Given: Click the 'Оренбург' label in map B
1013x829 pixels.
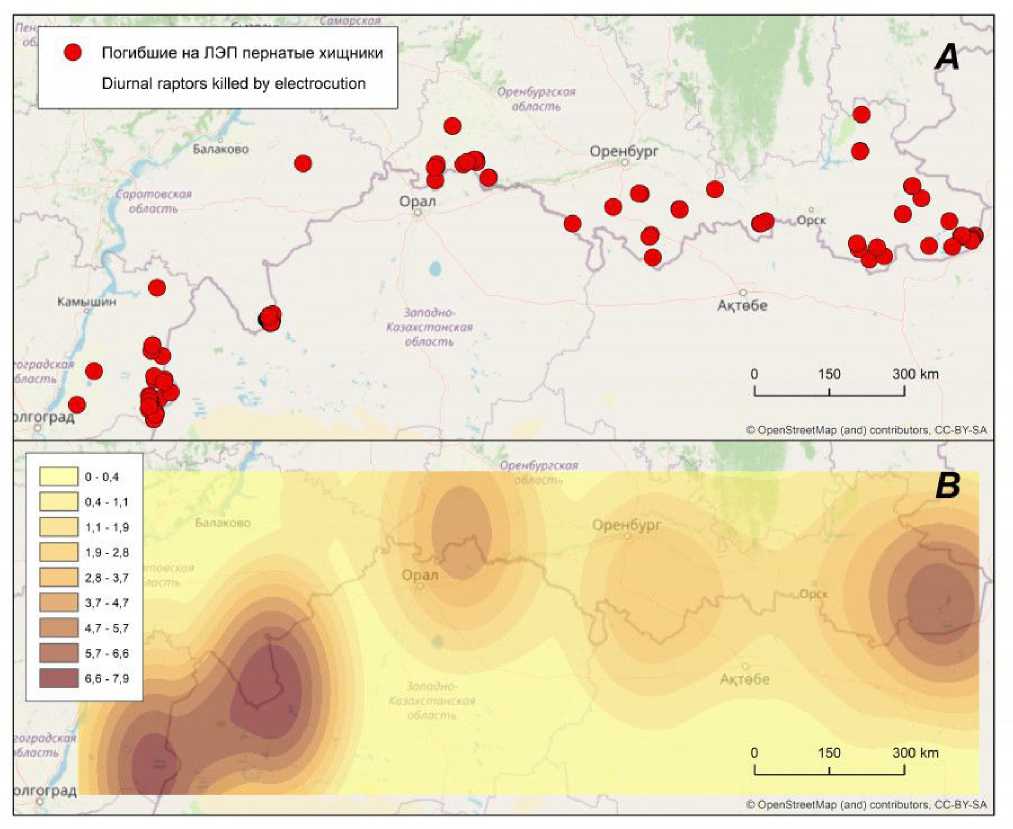Looking at the screenshot, I should pyautogui.click(x=627, y=525).
